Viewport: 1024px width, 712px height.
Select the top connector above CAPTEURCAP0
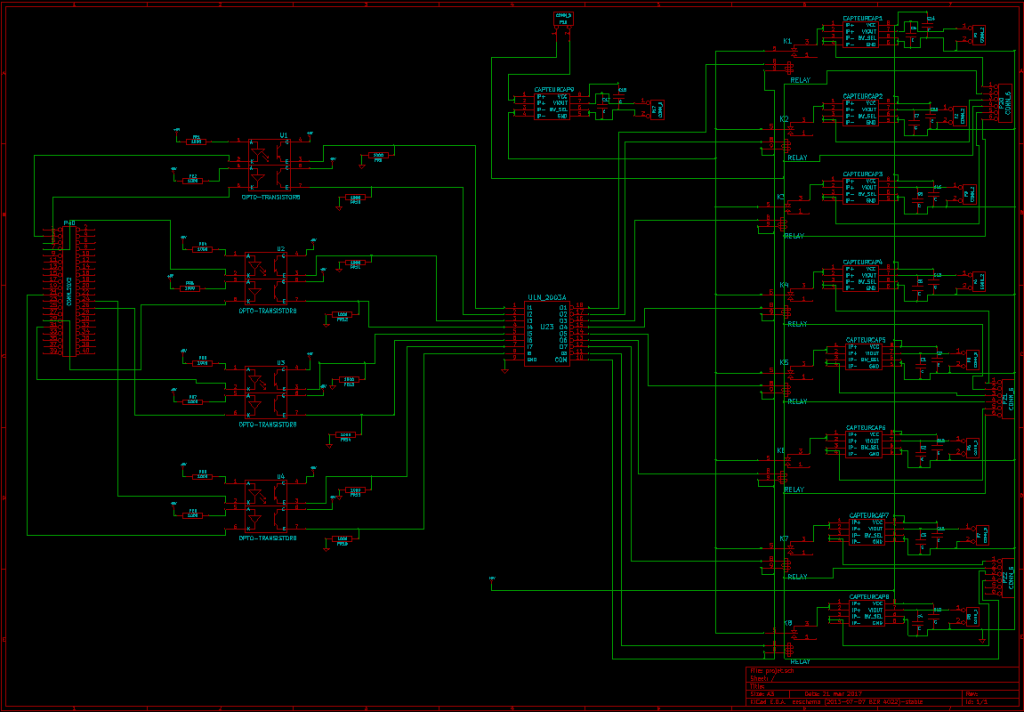coord(563,19)
